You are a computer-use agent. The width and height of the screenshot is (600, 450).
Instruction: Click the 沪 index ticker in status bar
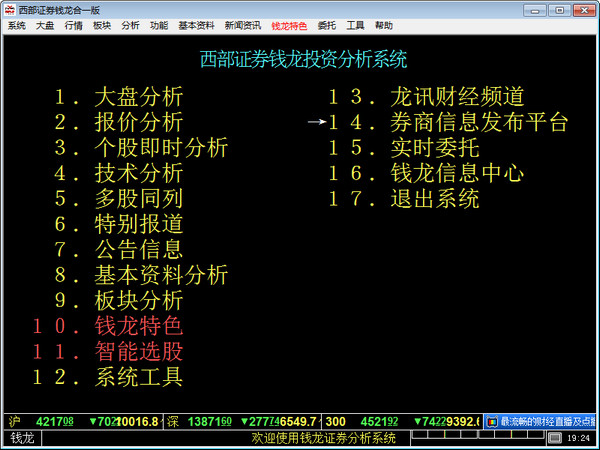[83, 422]
